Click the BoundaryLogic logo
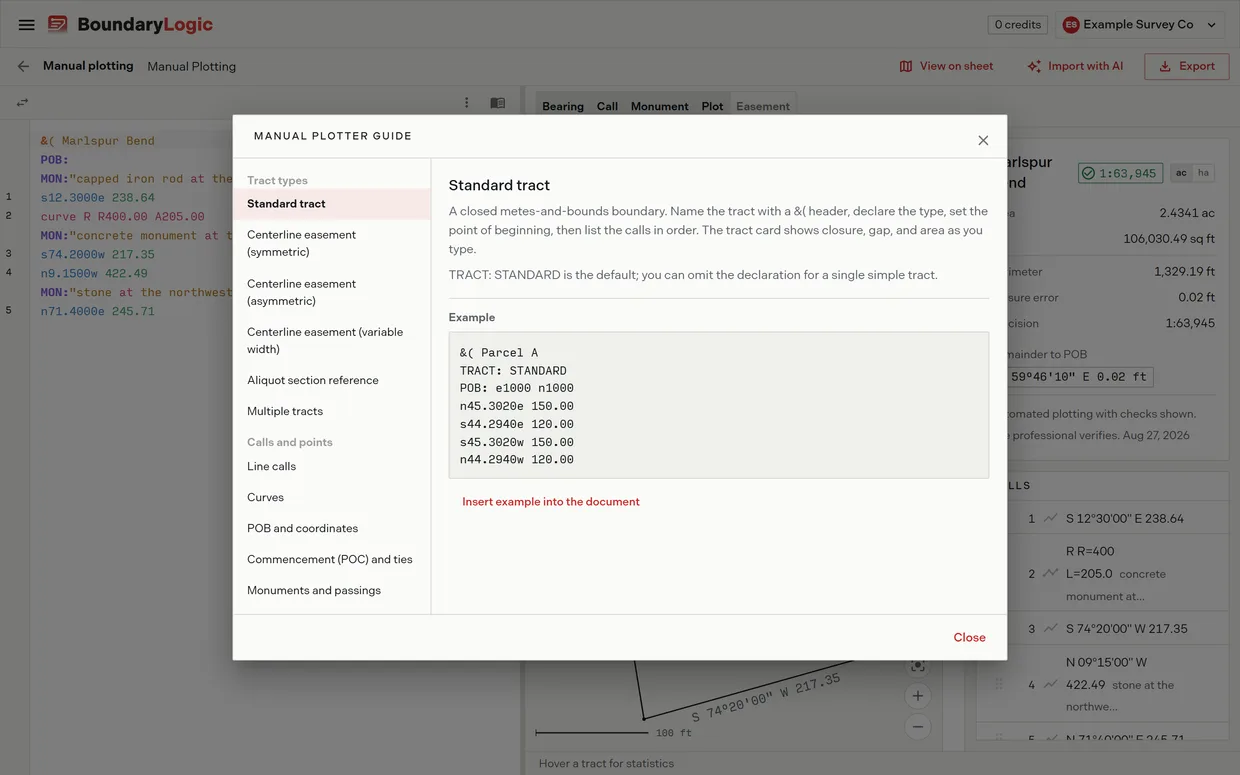This screenshot has height=775, width=1240. click(131, 25)
